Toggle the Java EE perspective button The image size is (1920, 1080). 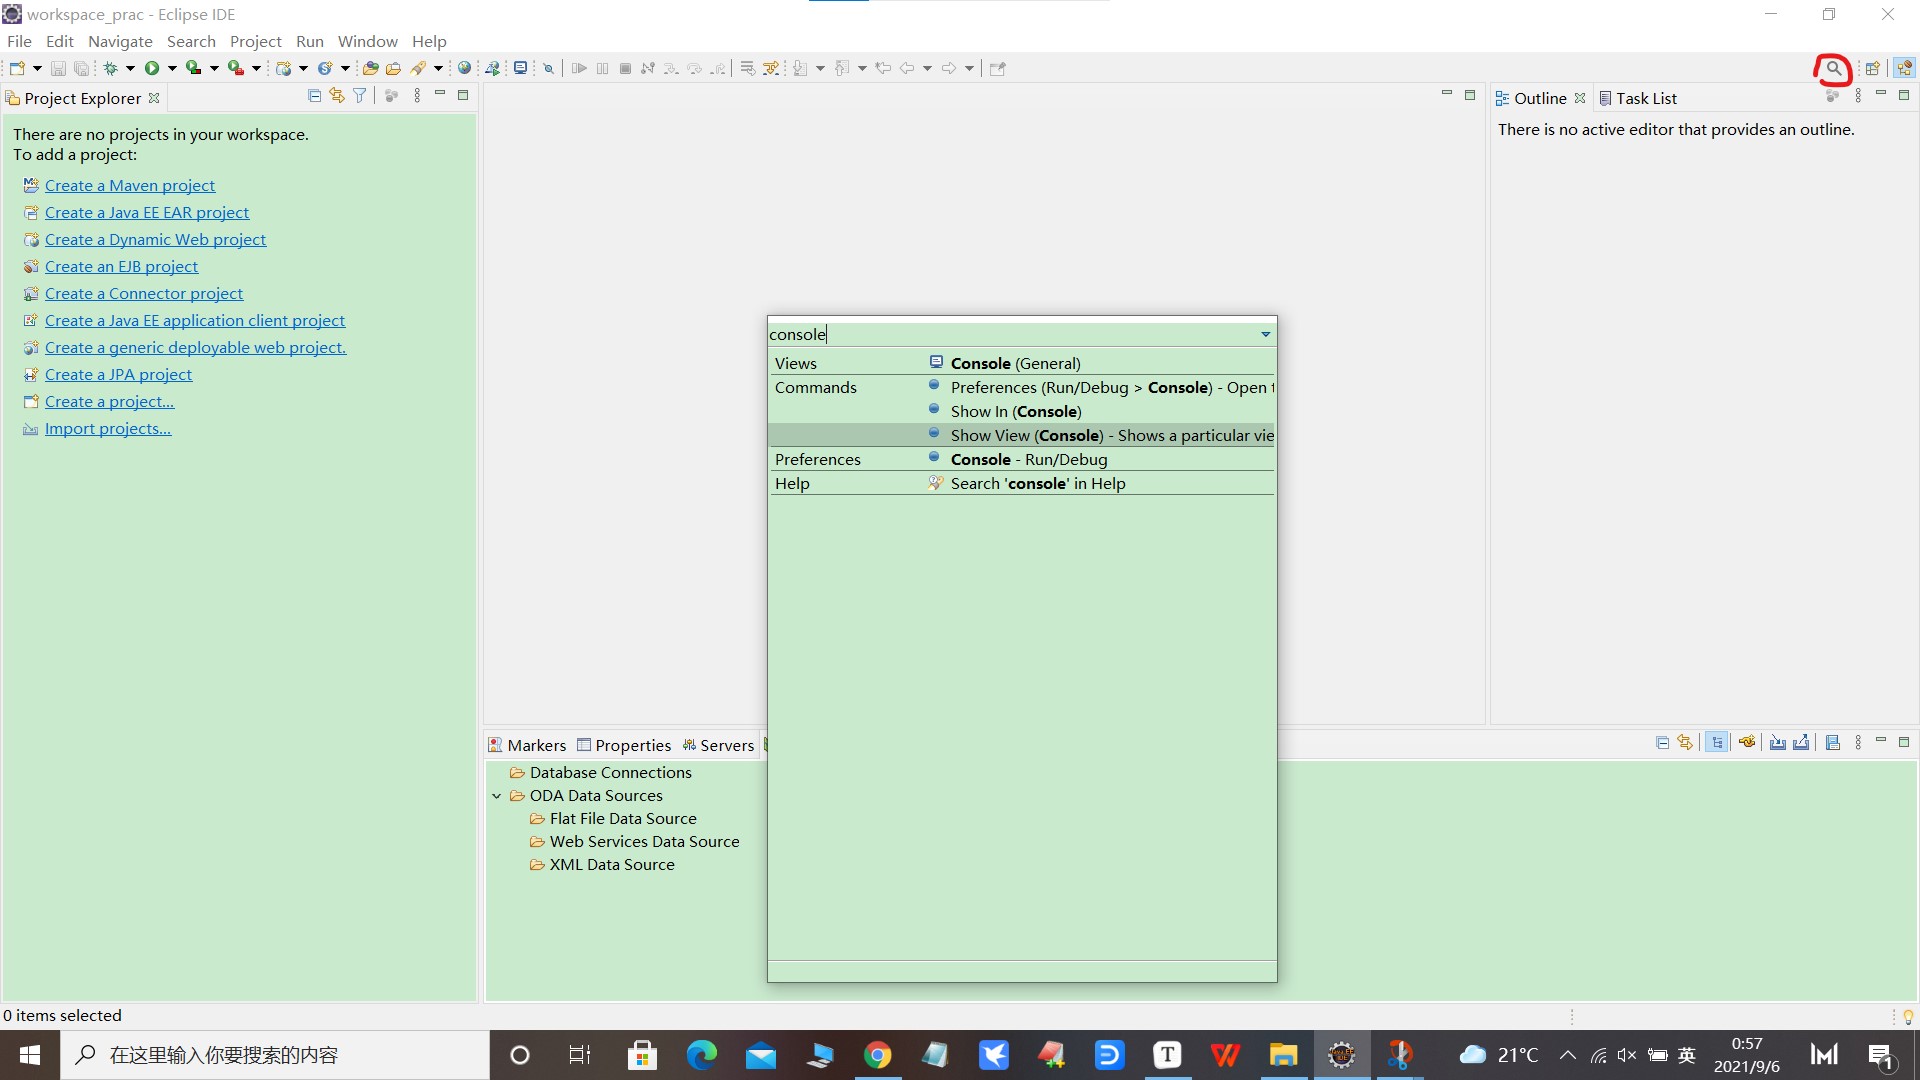(1904, 68)
